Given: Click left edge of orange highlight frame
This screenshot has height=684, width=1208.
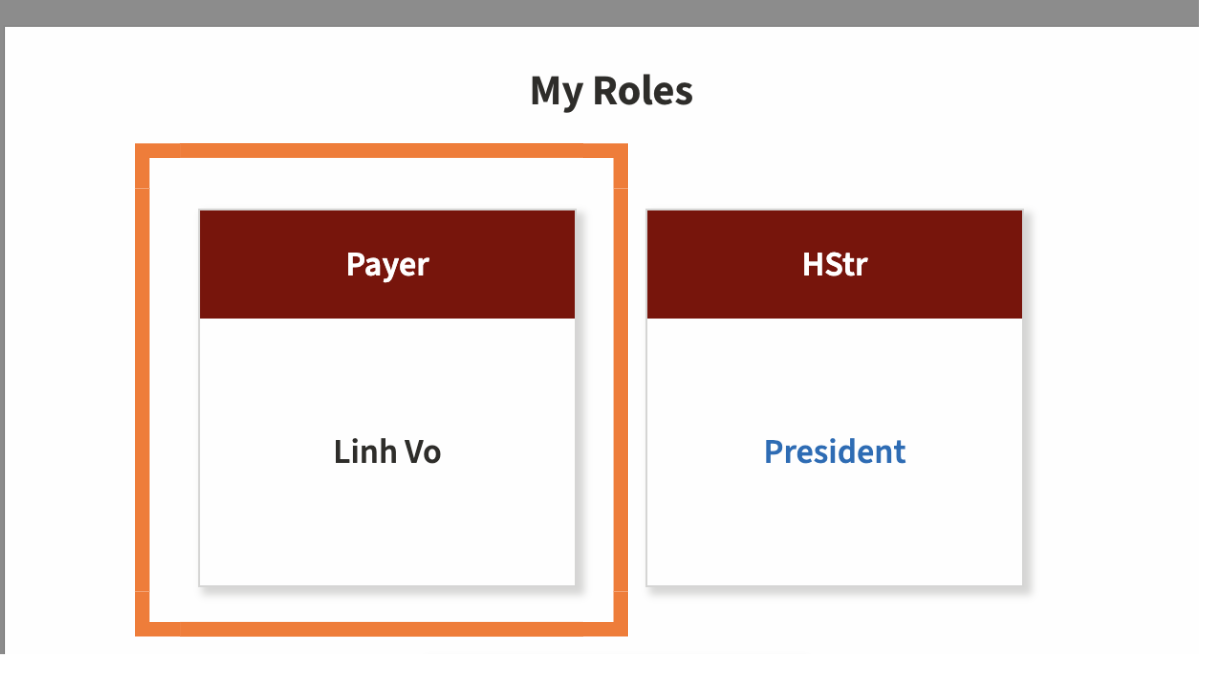Looking at the screenshot, I should click(x=142, y=390).
